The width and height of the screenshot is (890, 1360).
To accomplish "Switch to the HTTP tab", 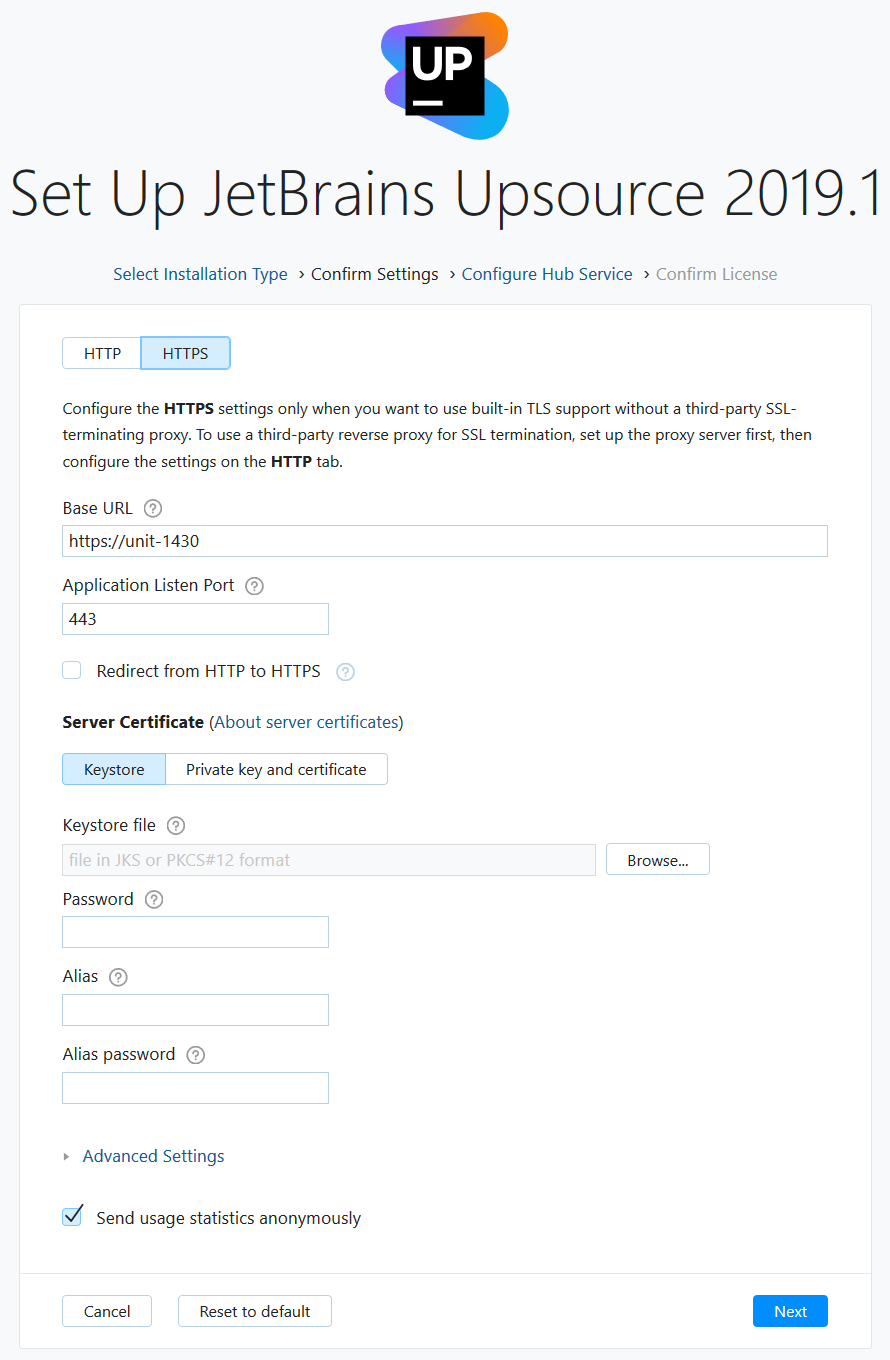I will (x=102, y=353).
